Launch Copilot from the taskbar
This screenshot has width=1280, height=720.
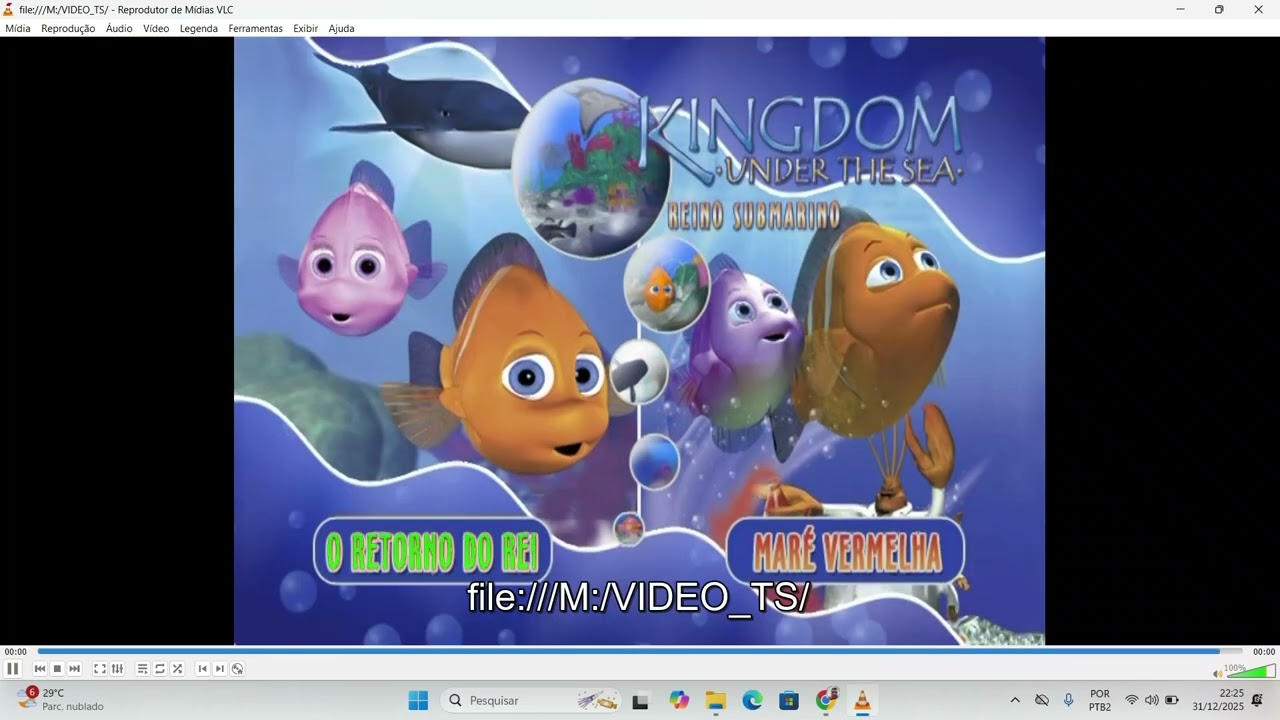[680, 700]
